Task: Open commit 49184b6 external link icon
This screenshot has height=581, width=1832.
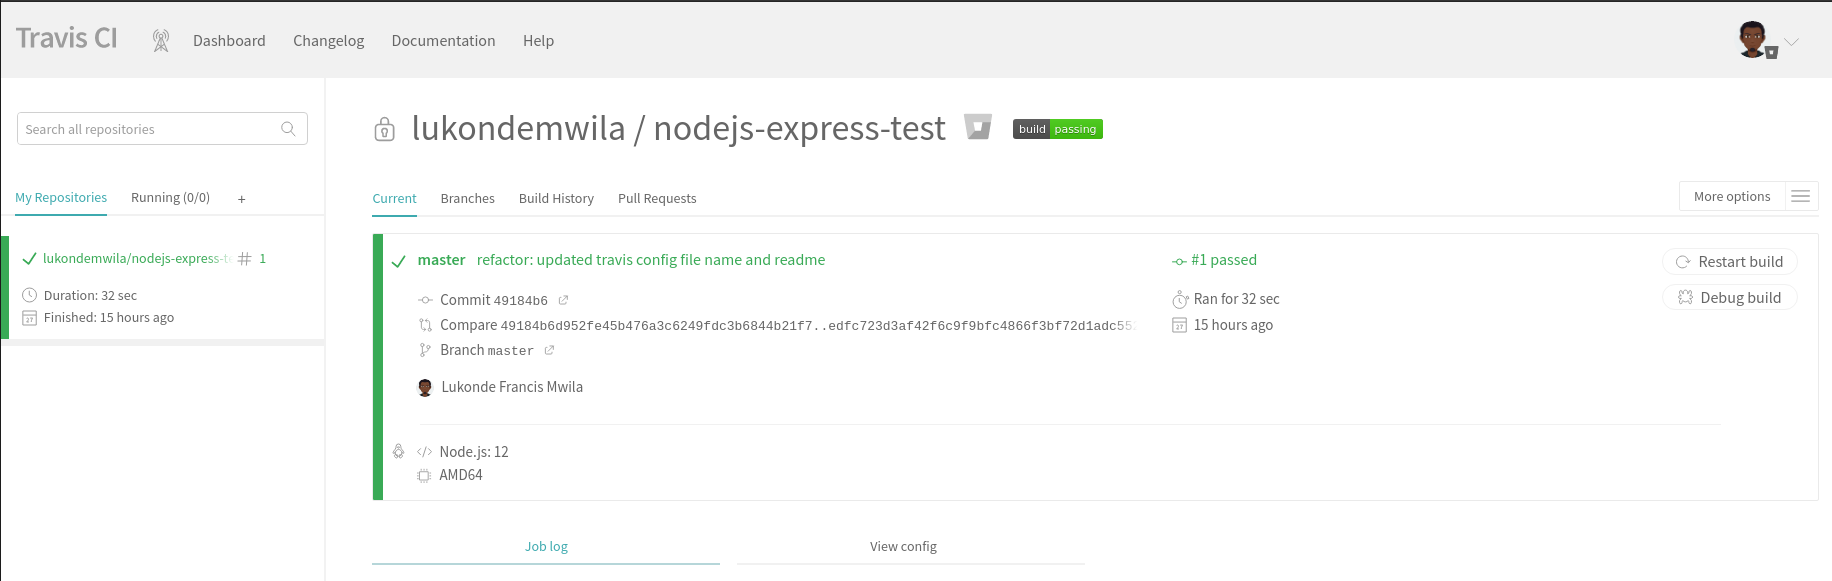Action: click(x=563, y=300)
